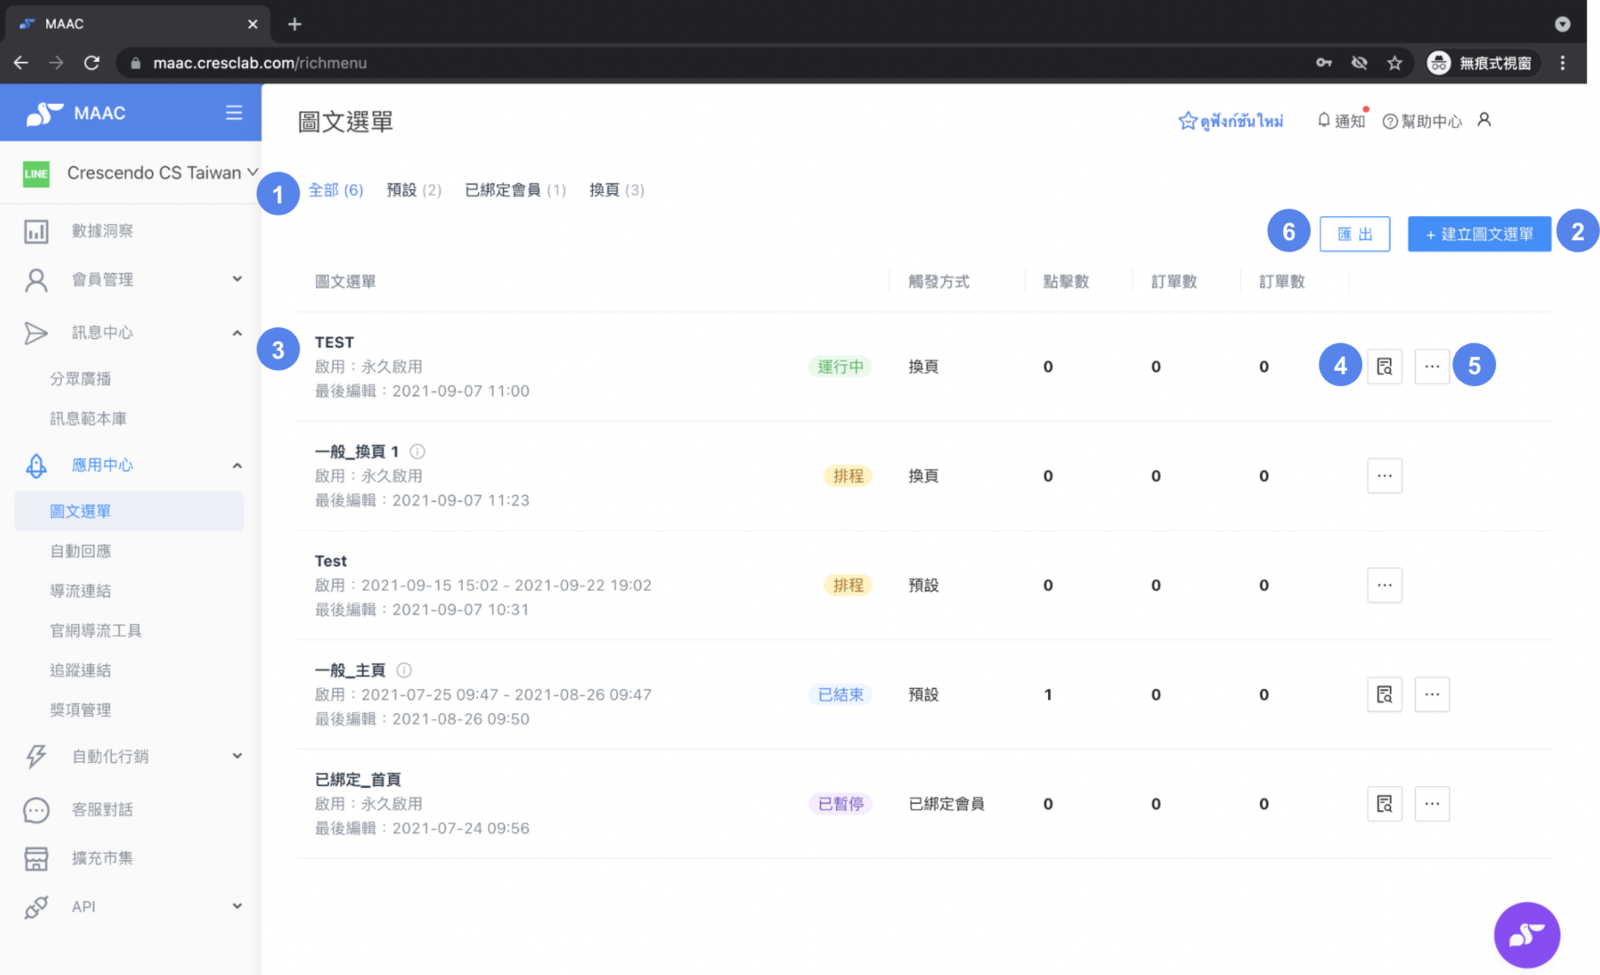The height and width of the screenshot is (975, 1600).
Task: Click the 已暫停 status badge
Action: click(840, 804)
